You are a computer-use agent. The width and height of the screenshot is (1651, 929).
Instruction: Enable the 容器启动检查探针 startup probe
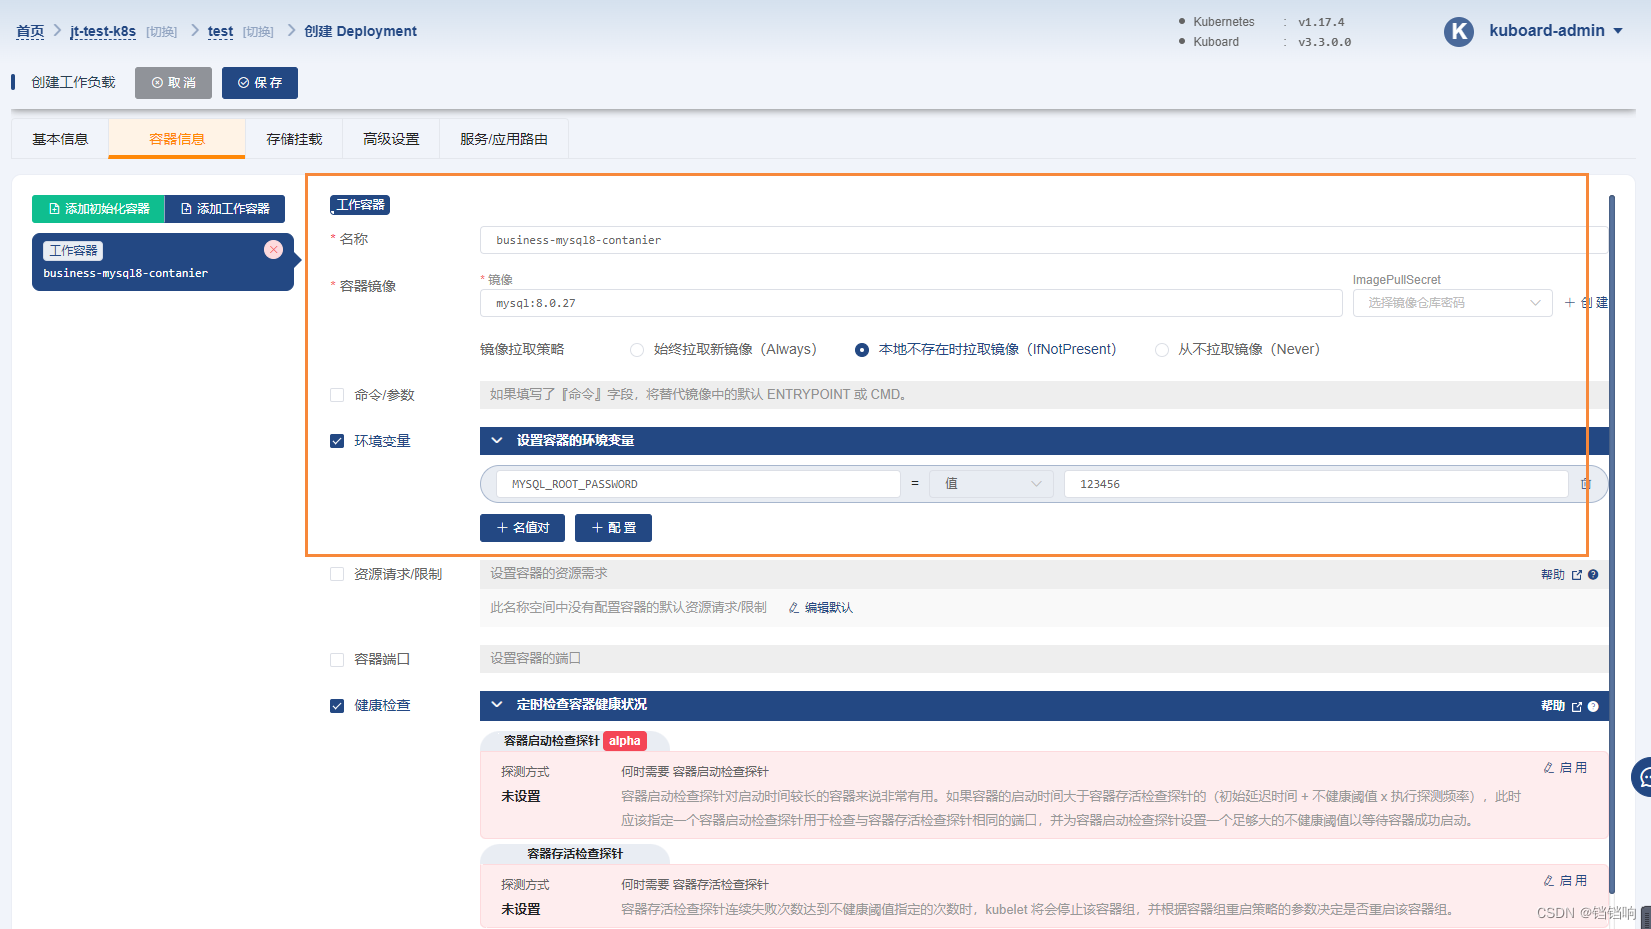point(1565,768)
